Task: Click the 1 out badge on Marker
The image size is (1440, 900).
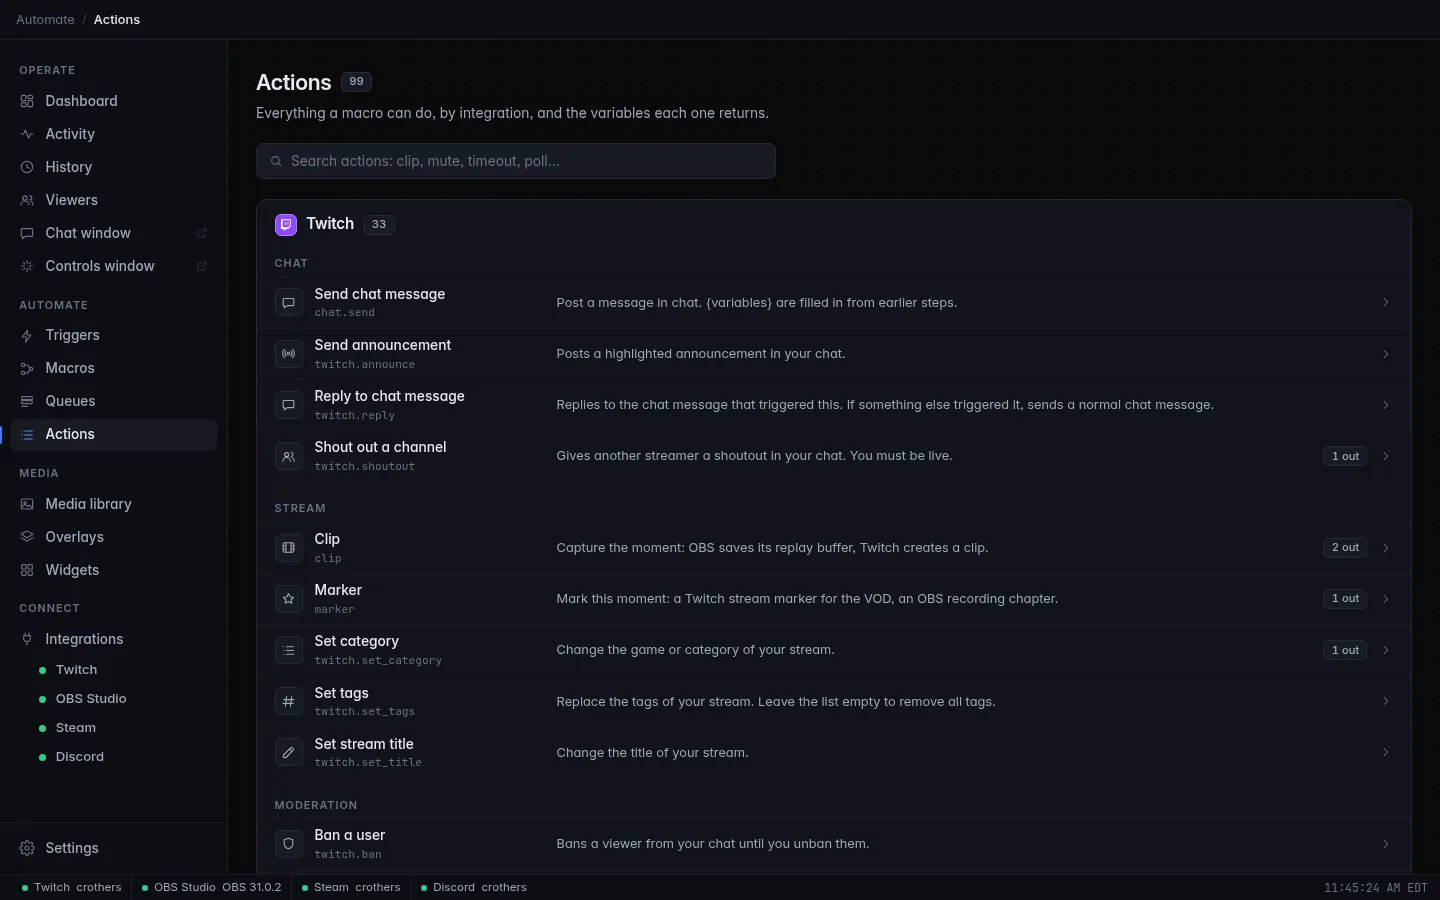Action: 1345,599
